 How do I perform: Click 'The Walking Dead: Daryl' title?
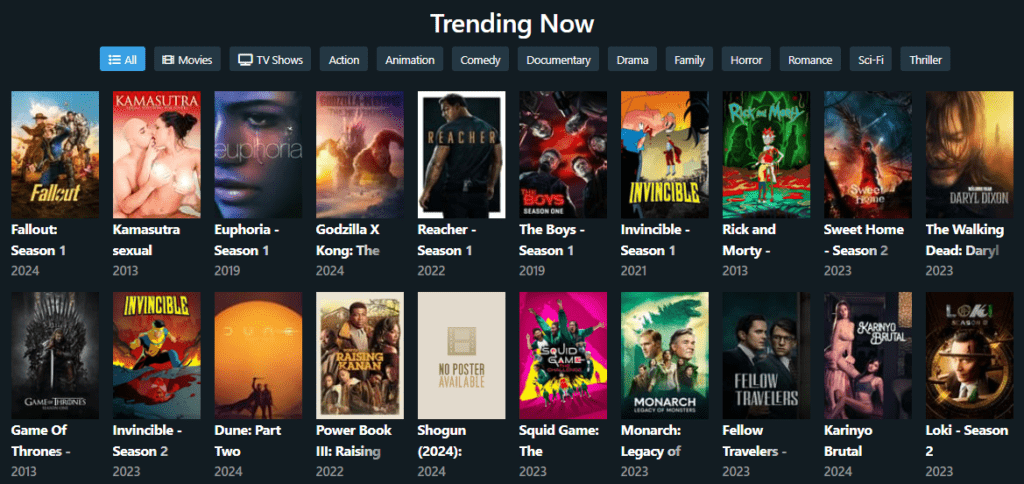coord(965,240)
